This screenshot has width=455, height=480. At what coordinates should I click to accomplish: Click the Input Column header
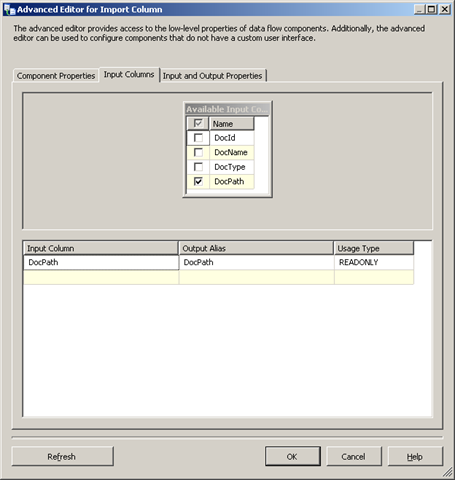[x=101, y=248]
